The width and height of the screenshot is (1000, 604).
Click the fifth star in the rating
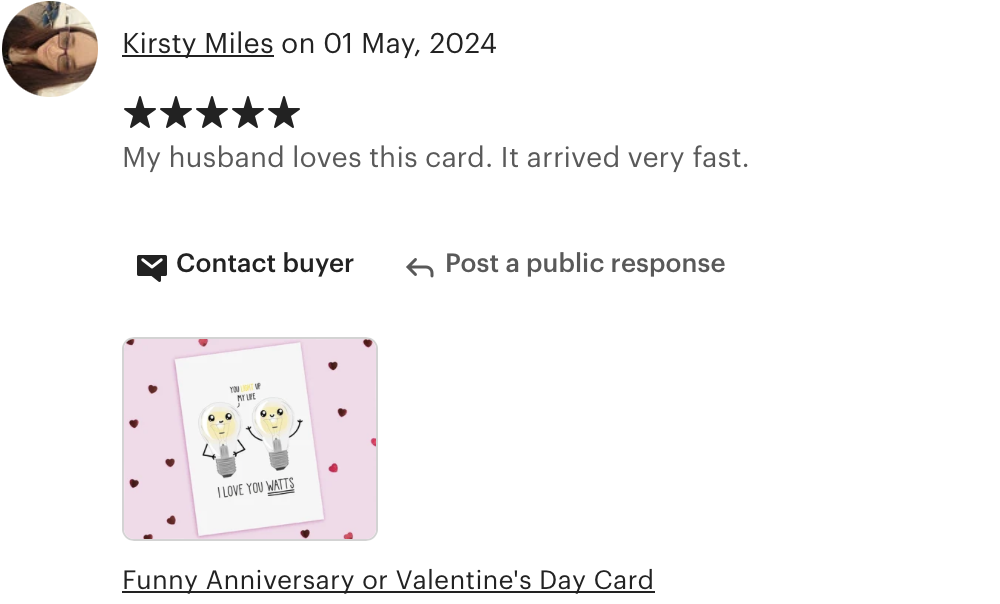[284, 113]
